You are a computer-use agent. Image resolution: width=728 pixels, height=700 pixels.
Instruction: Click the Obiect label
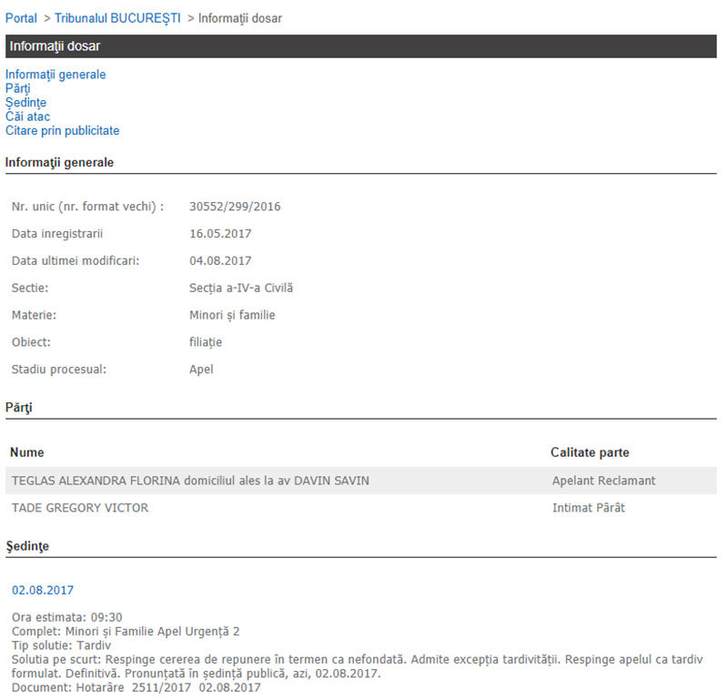31,342
